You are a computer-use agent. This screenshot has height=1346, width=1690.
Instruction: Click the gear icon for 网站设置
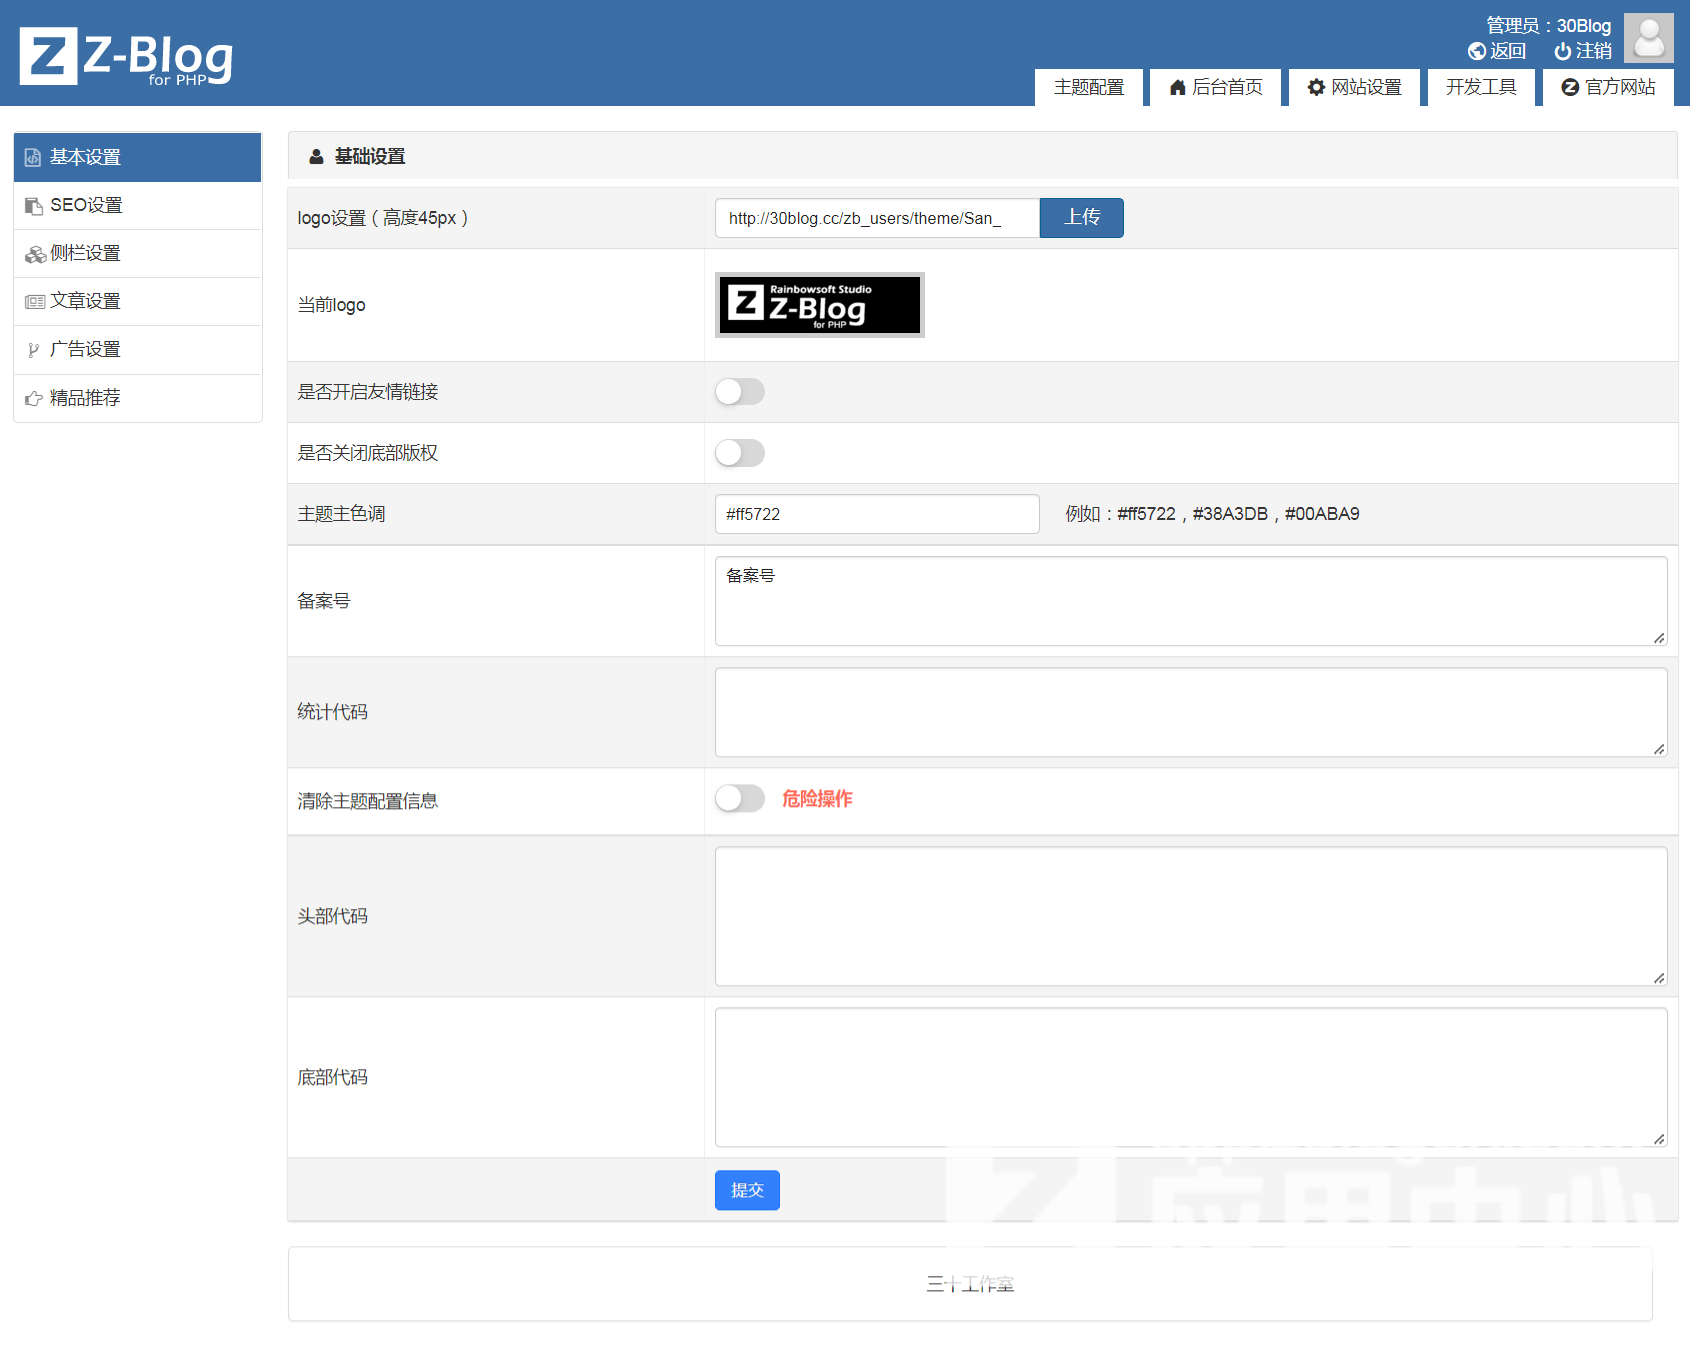tap(1316, 88)
